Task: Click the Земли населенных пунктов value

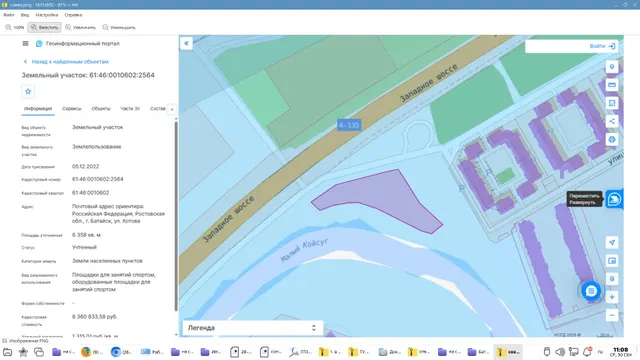Action: click(107, 261)
